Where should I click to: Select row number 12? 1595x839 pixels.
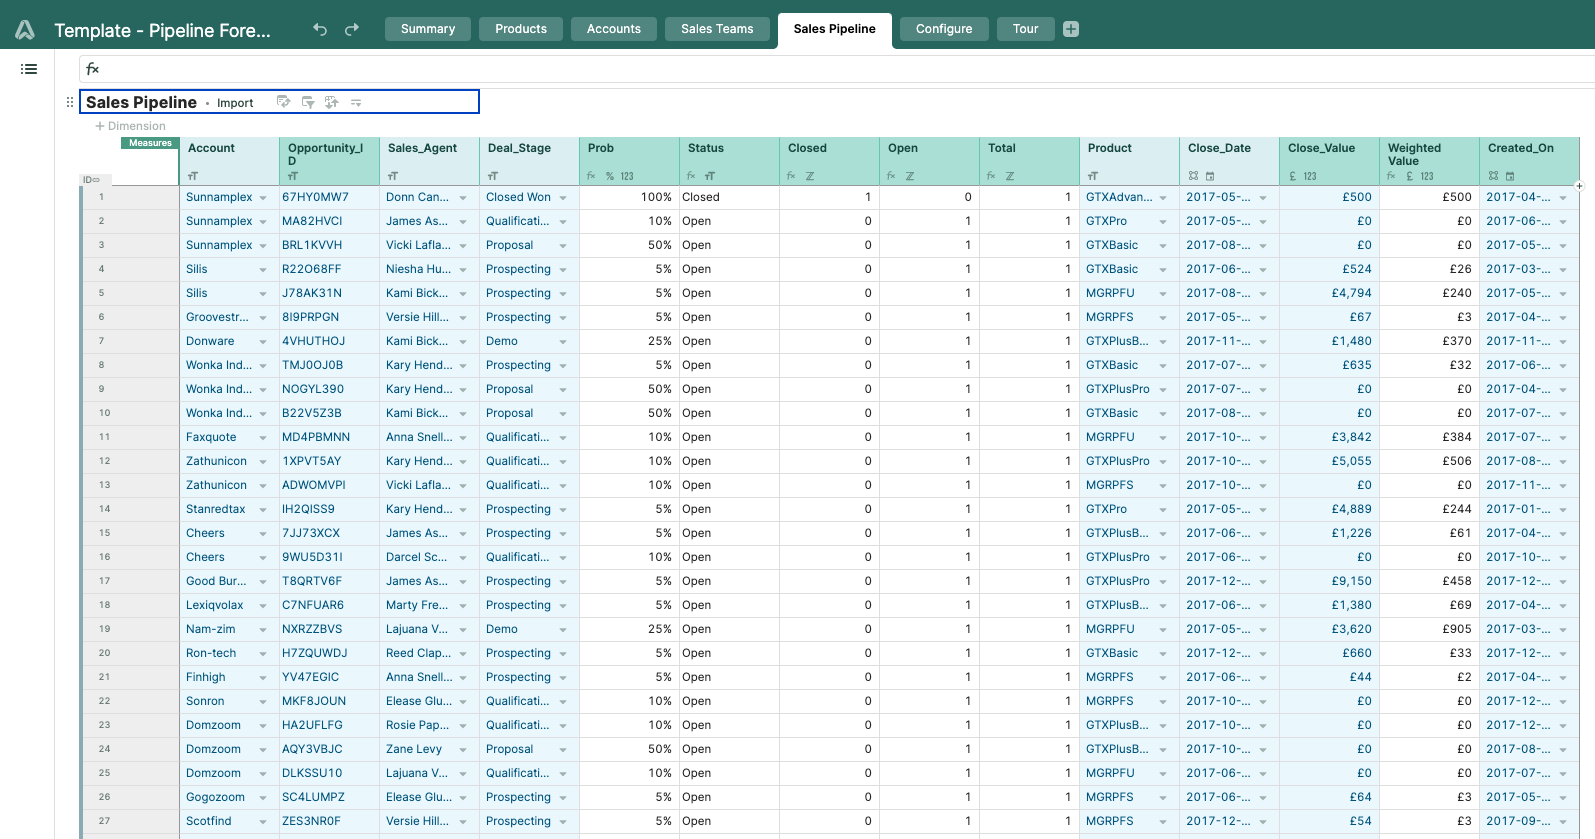click(x=104, y=461)
